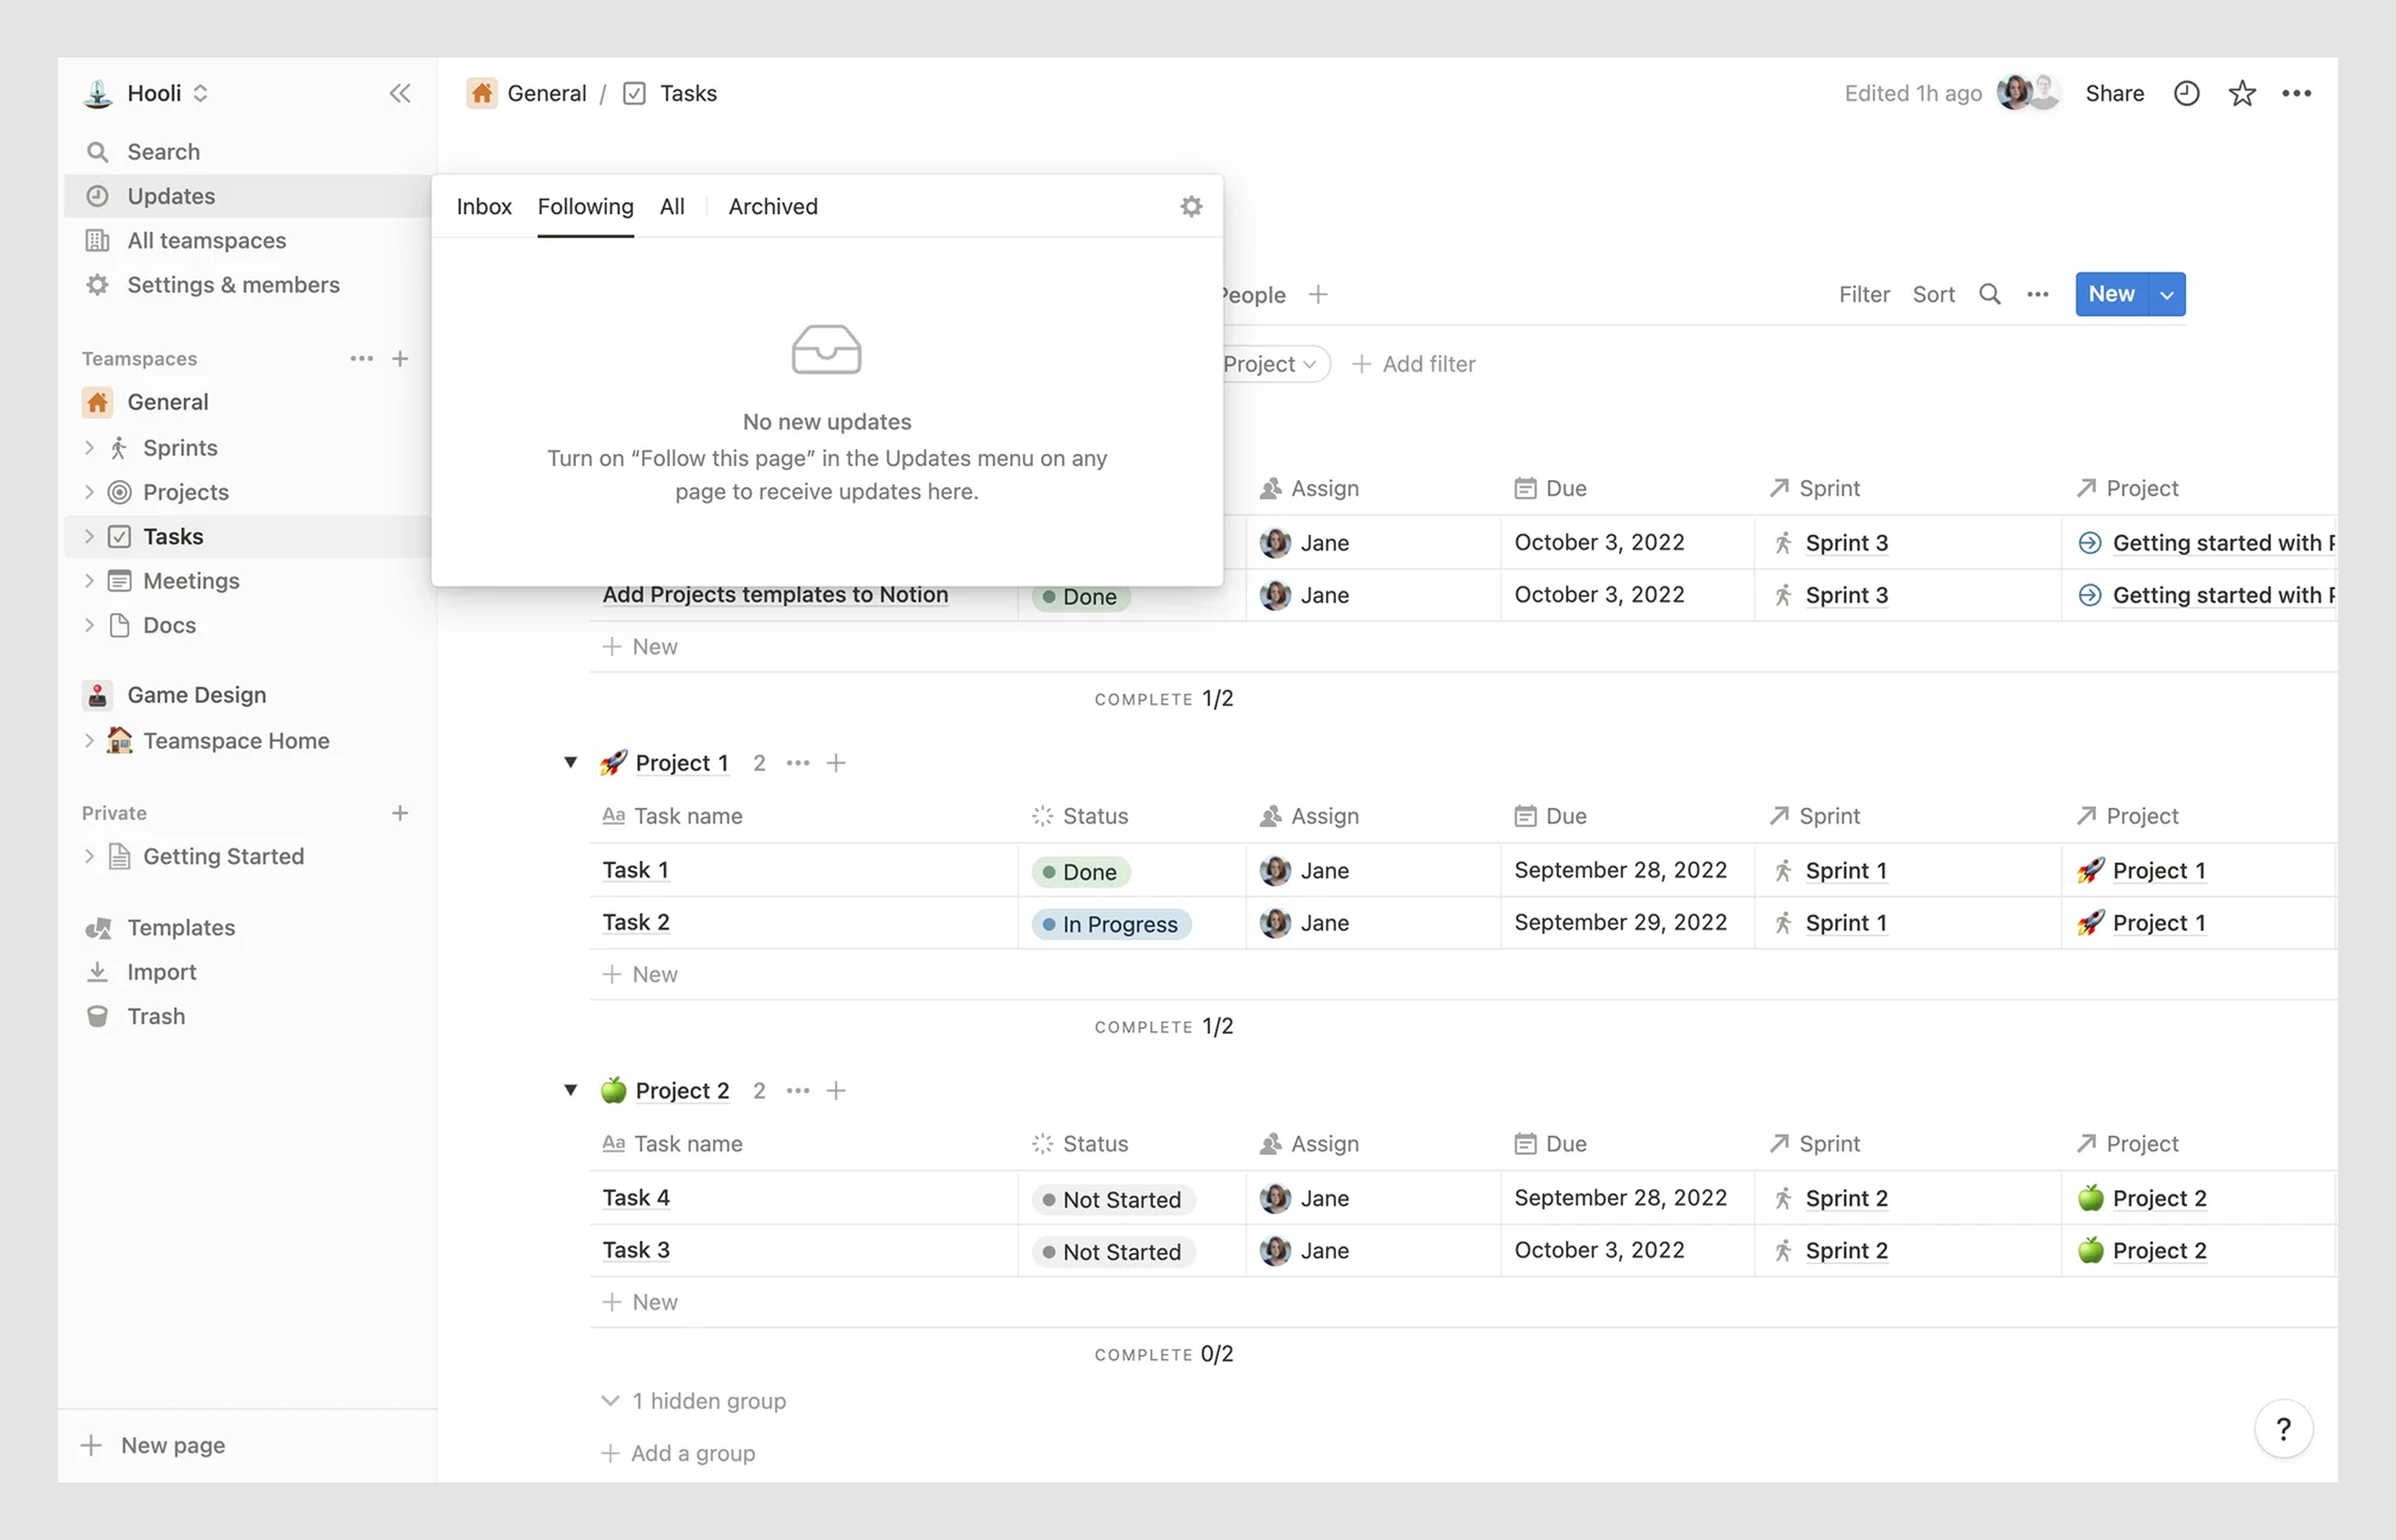
Task: Open page options three-dot menu in the top bar
Action: [2297, 93]
